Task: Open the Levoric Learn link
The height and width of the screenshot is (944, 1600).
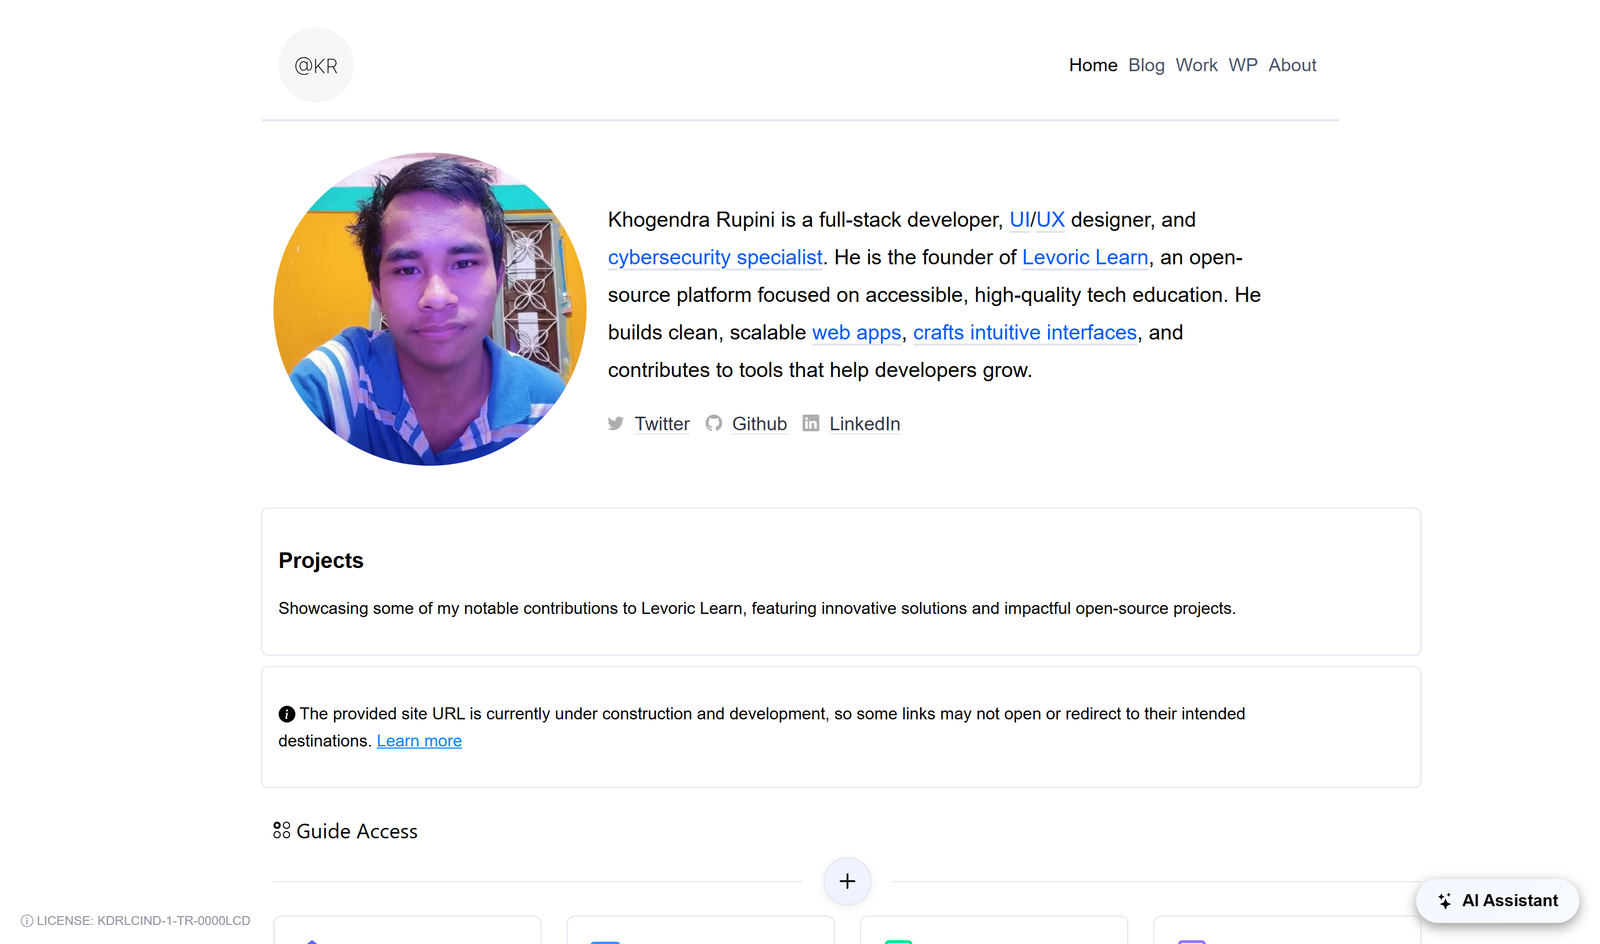Action: tap(1085, 257)
